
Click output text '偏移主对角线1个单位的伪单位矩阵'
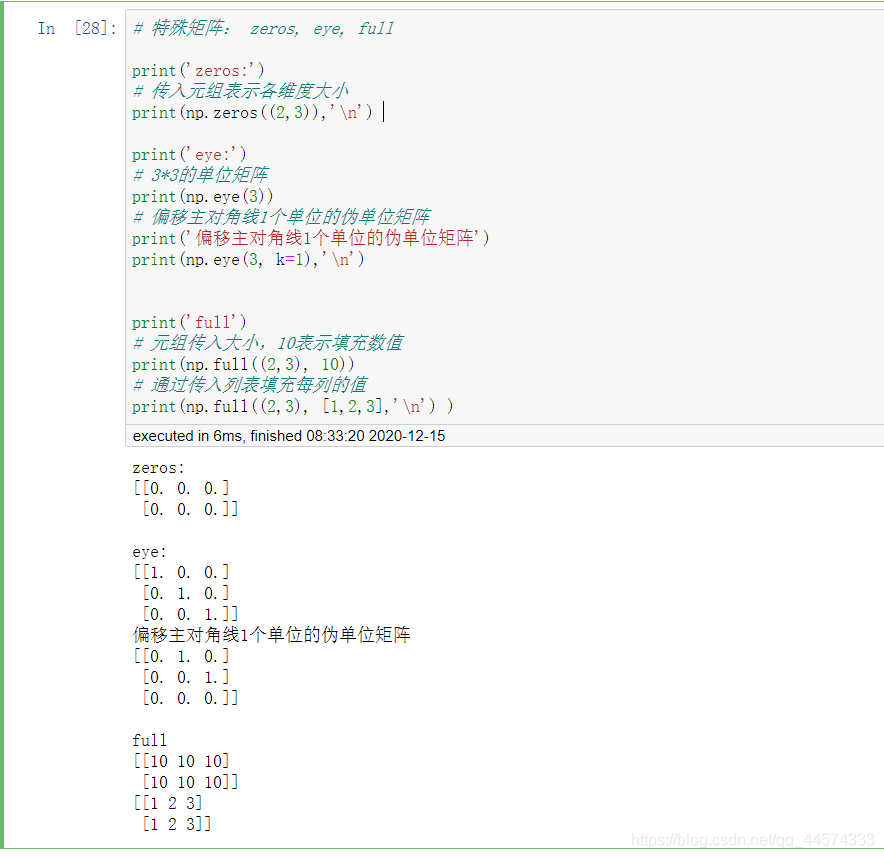pyautogui.click(x=271, y=635)
